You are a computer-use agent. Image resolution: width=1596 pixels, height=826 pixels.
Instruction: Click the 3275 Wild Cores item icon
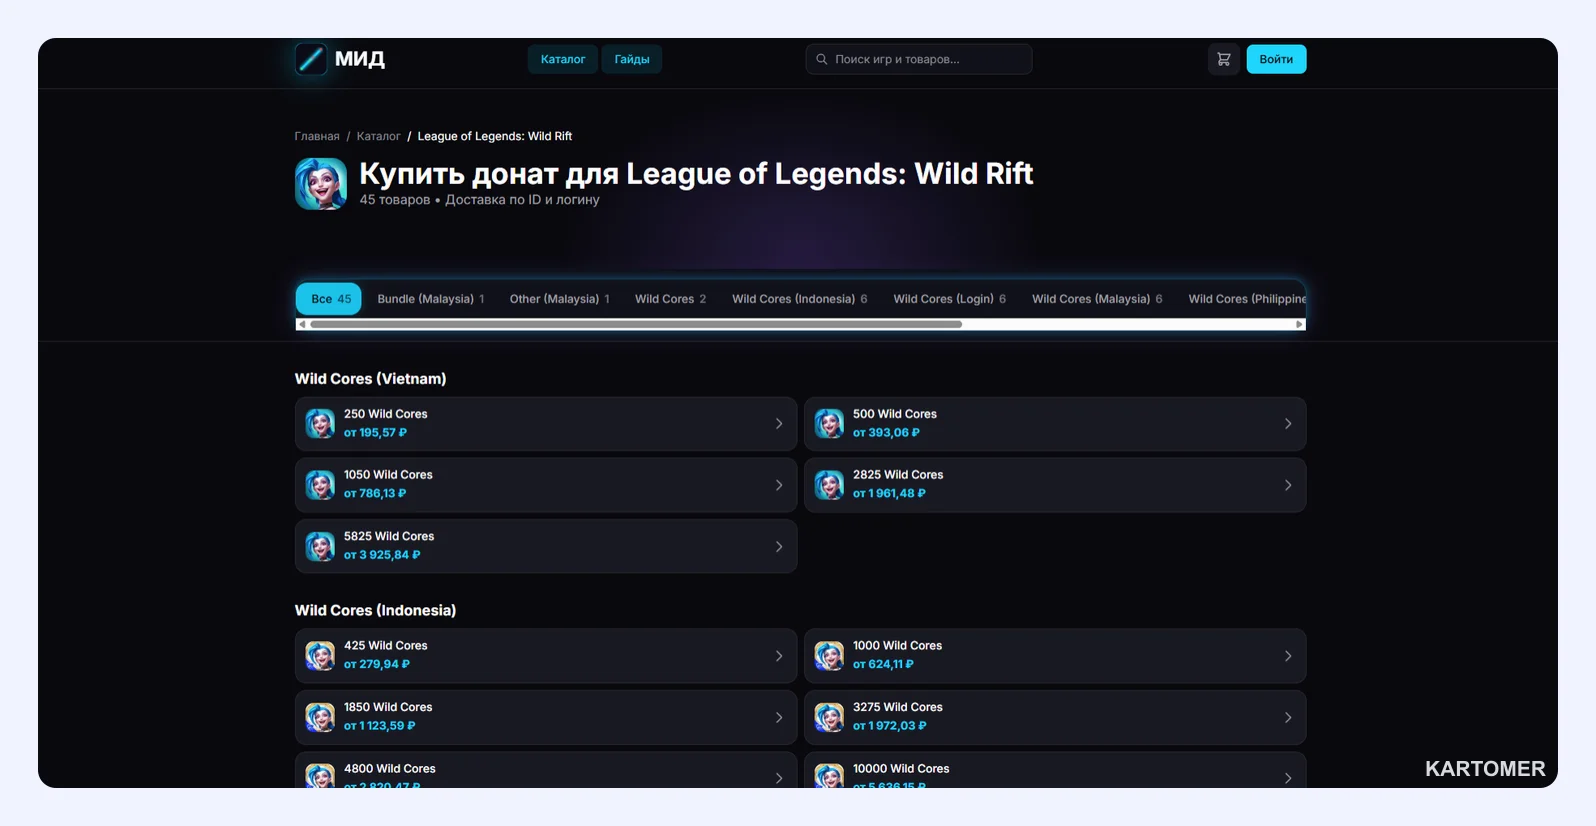click(829, 718)
